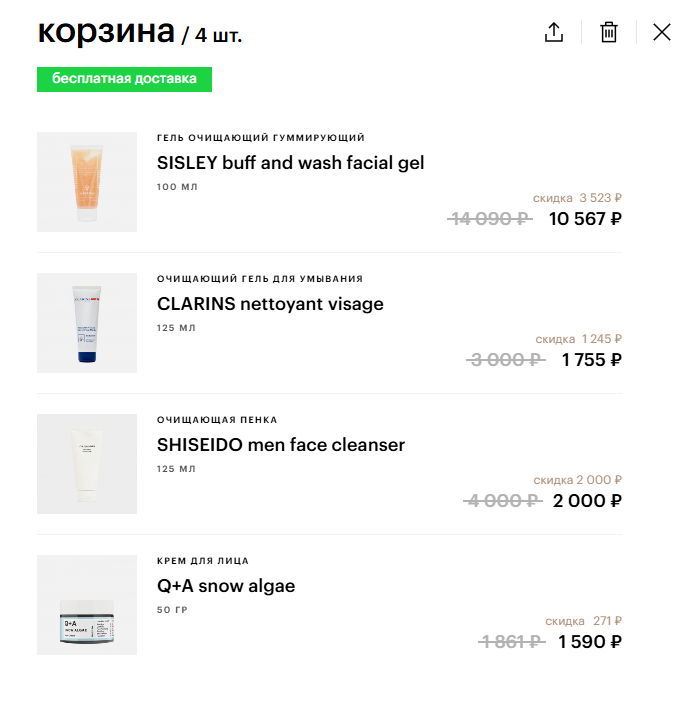Click the trash icon to empty cart
Screen dimensions: 697x706
click(608, 32)
